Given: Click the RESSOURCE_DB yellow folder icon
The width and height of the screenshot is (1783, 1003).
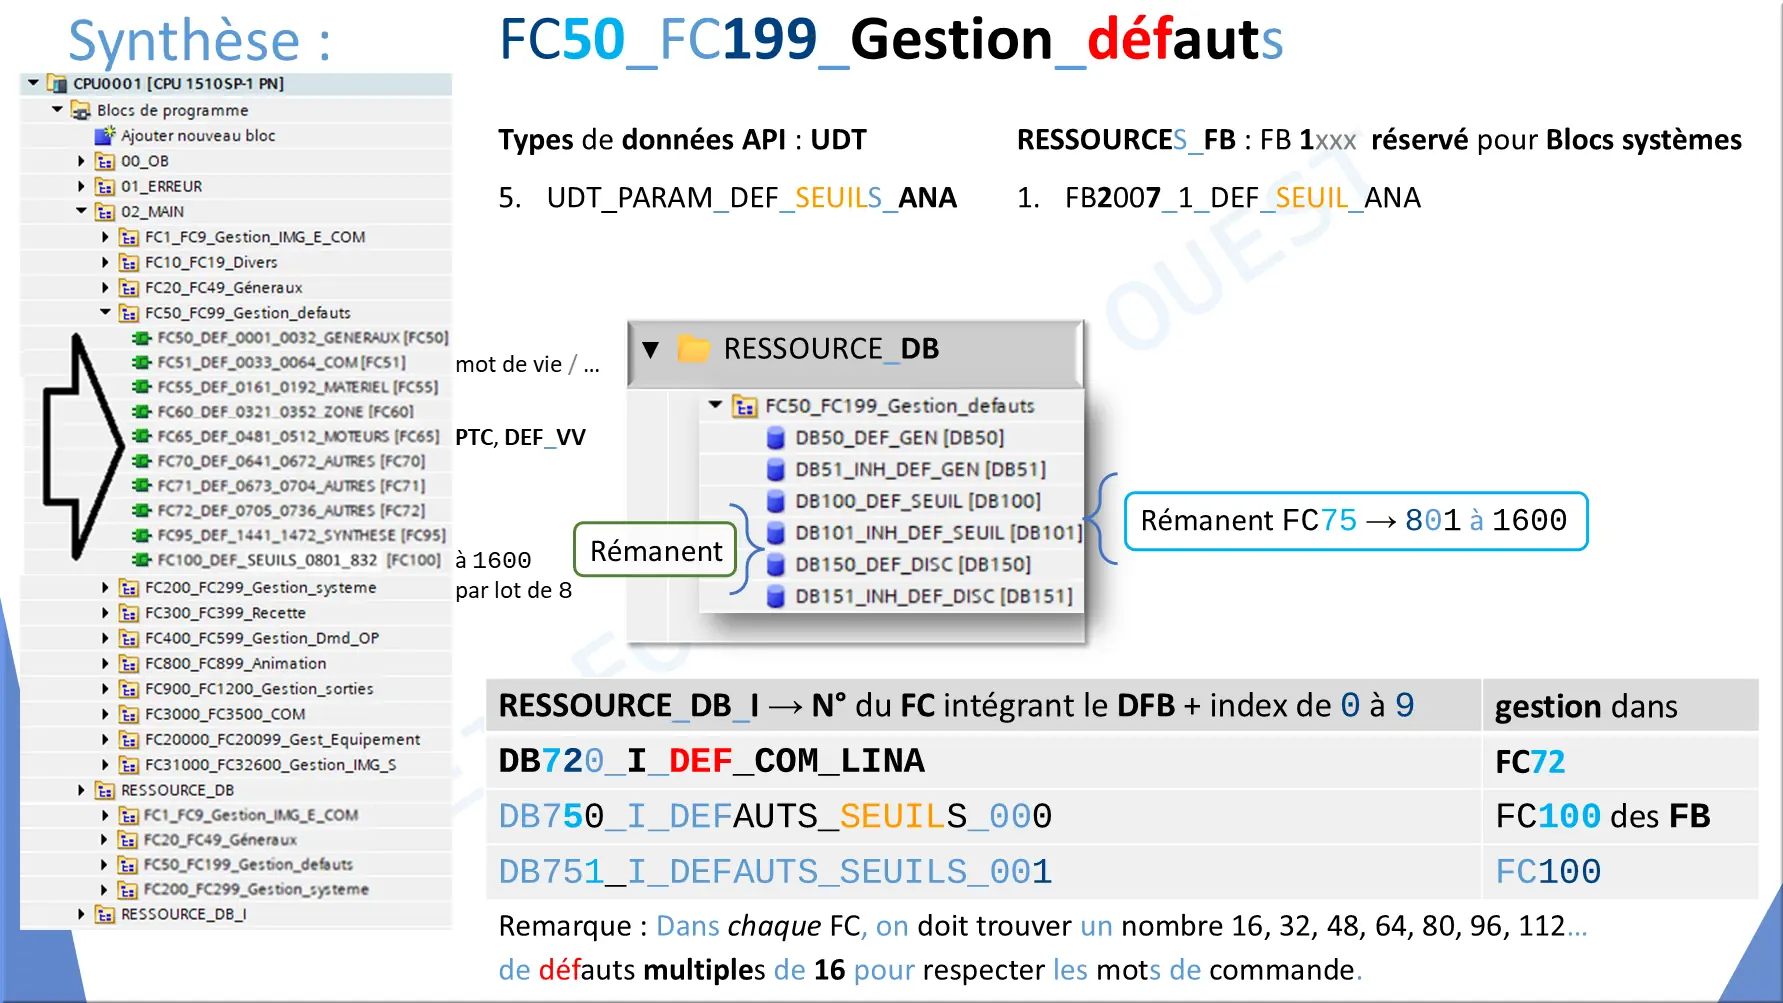Looking at the screenshot, I should click(693, 349).
